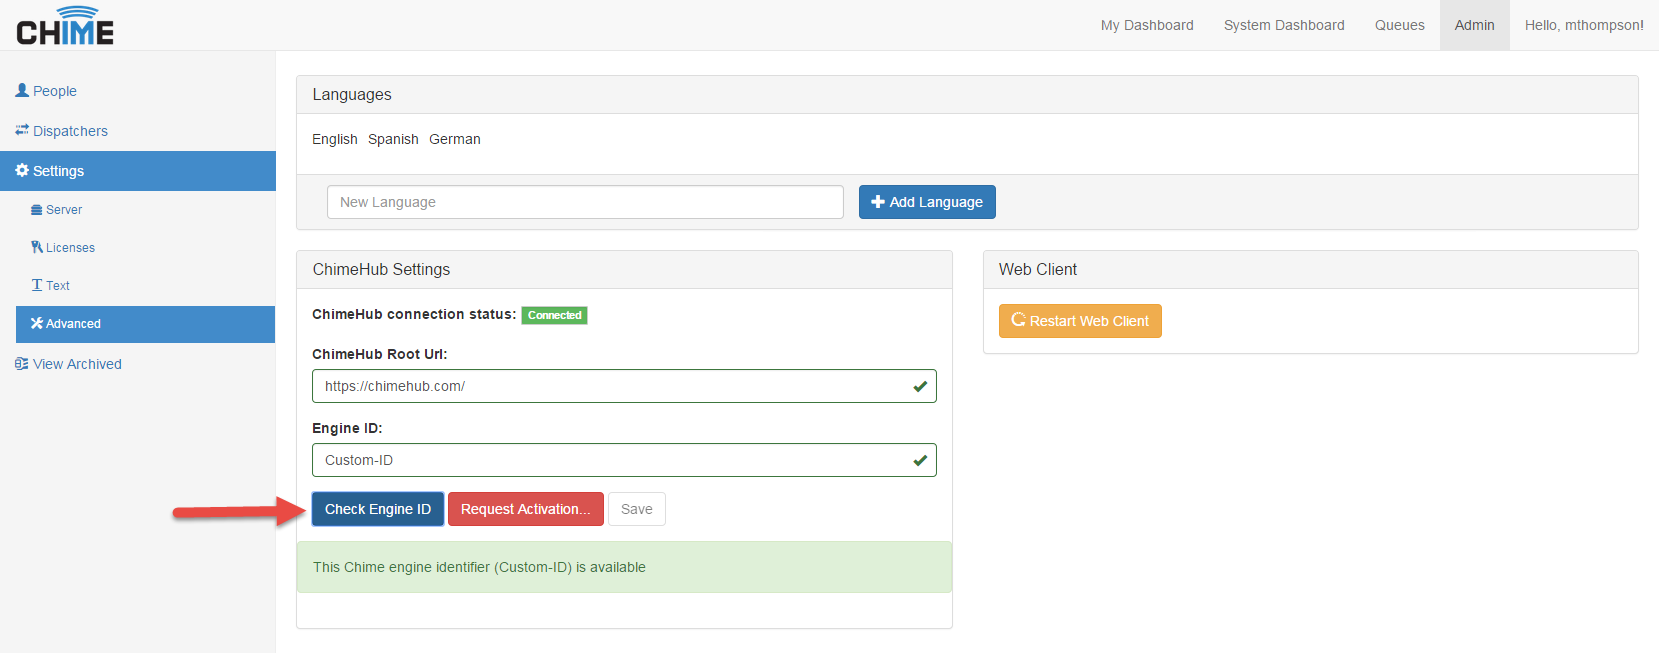Image resolution: width=1659 pixels, height=653 pixels.
Task: Click the Save button
Action: [637, 509]
